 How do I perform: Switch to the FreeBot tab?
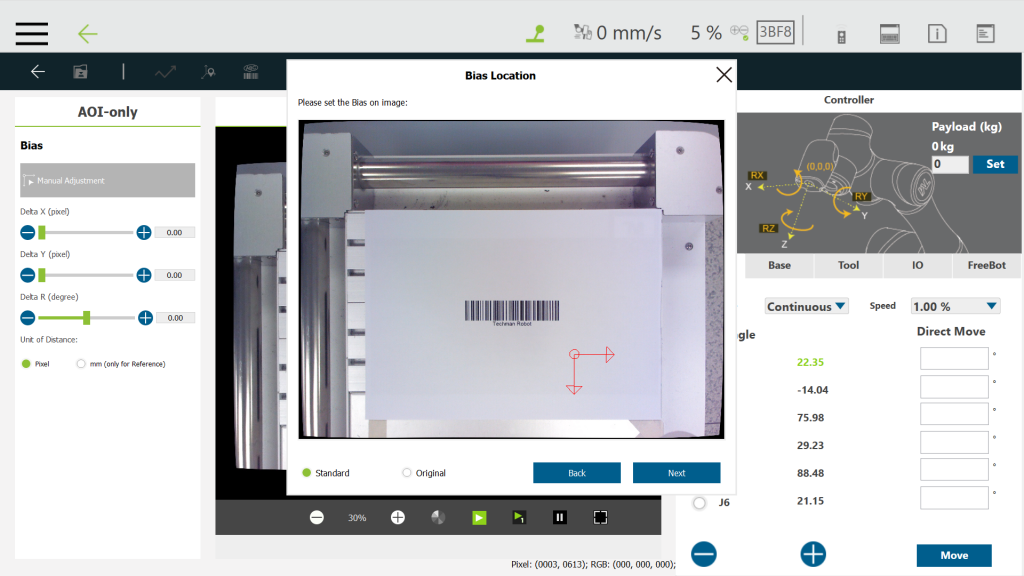[x=986, y=265]
